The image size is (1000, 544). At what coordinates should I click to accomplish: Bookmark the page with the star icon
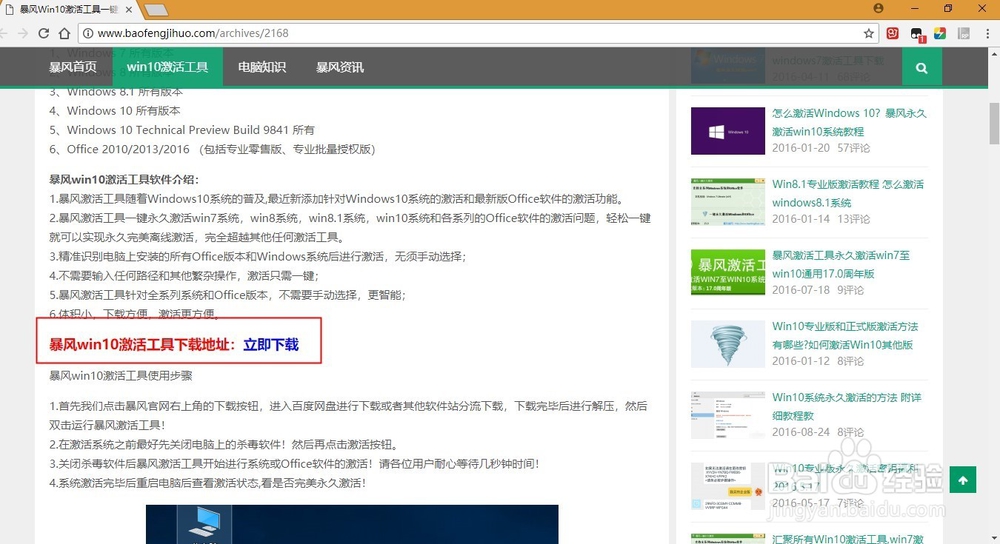pyautogui.click(x=869, y=33)
